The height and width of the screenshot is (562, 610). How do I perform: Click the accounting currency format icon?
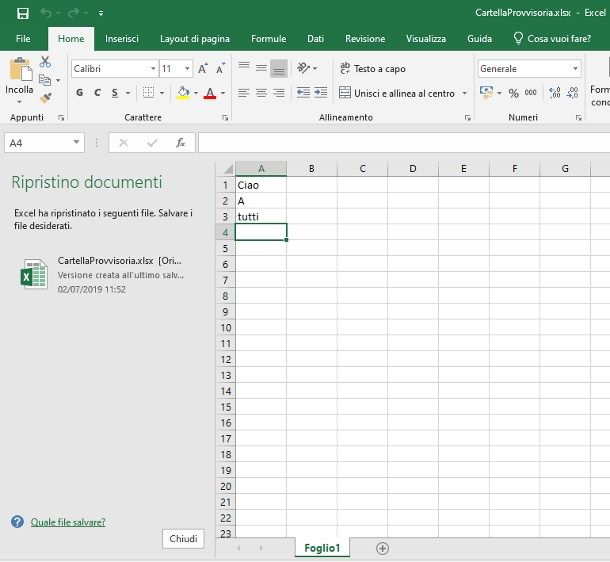[x=486, y=93]
